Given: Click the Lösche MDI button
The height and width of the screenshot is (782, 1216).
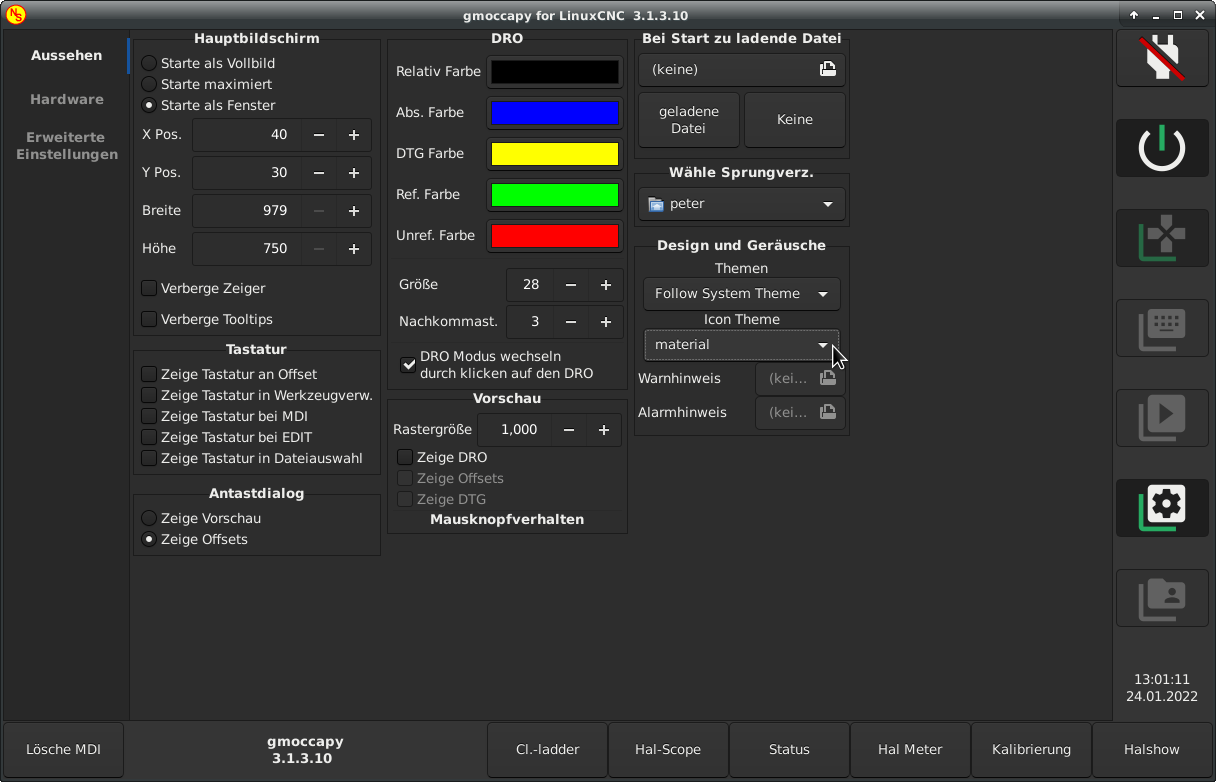Looking at the screenshot, I should [63, 750].
